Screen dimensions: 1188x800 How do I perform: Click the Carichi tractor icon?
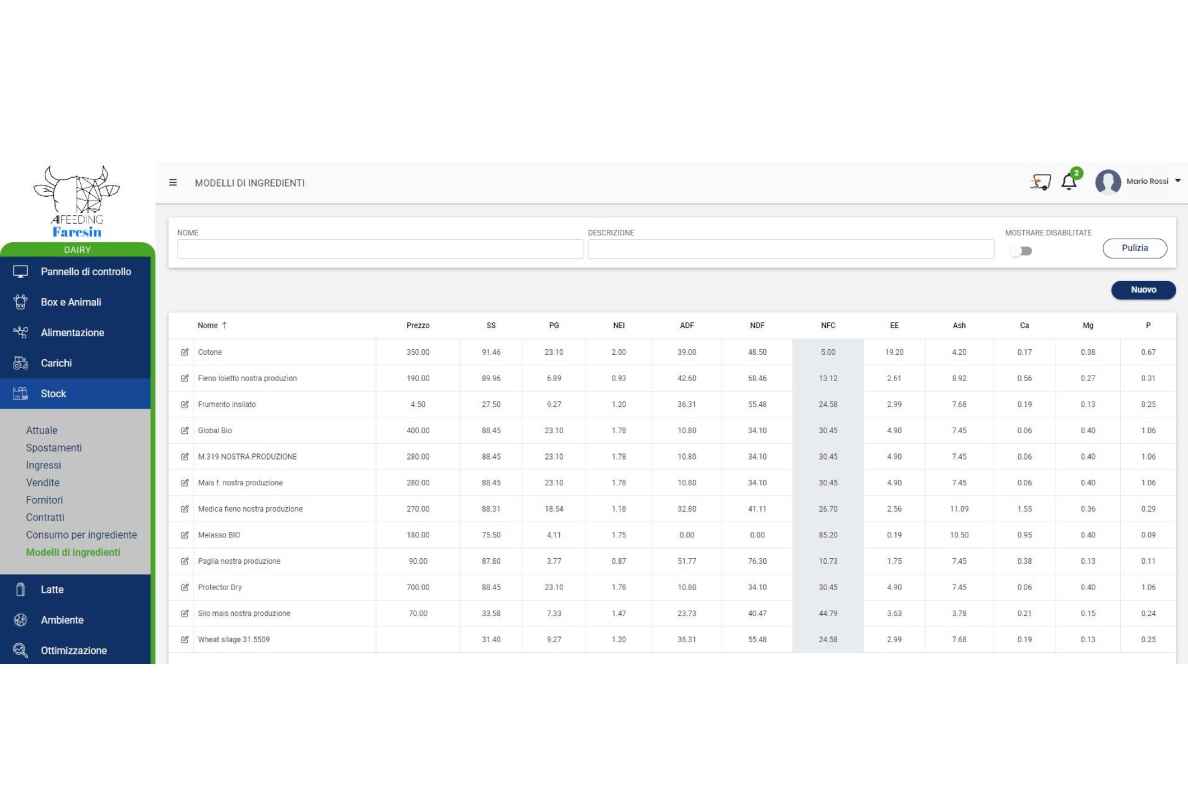point(20,363)
